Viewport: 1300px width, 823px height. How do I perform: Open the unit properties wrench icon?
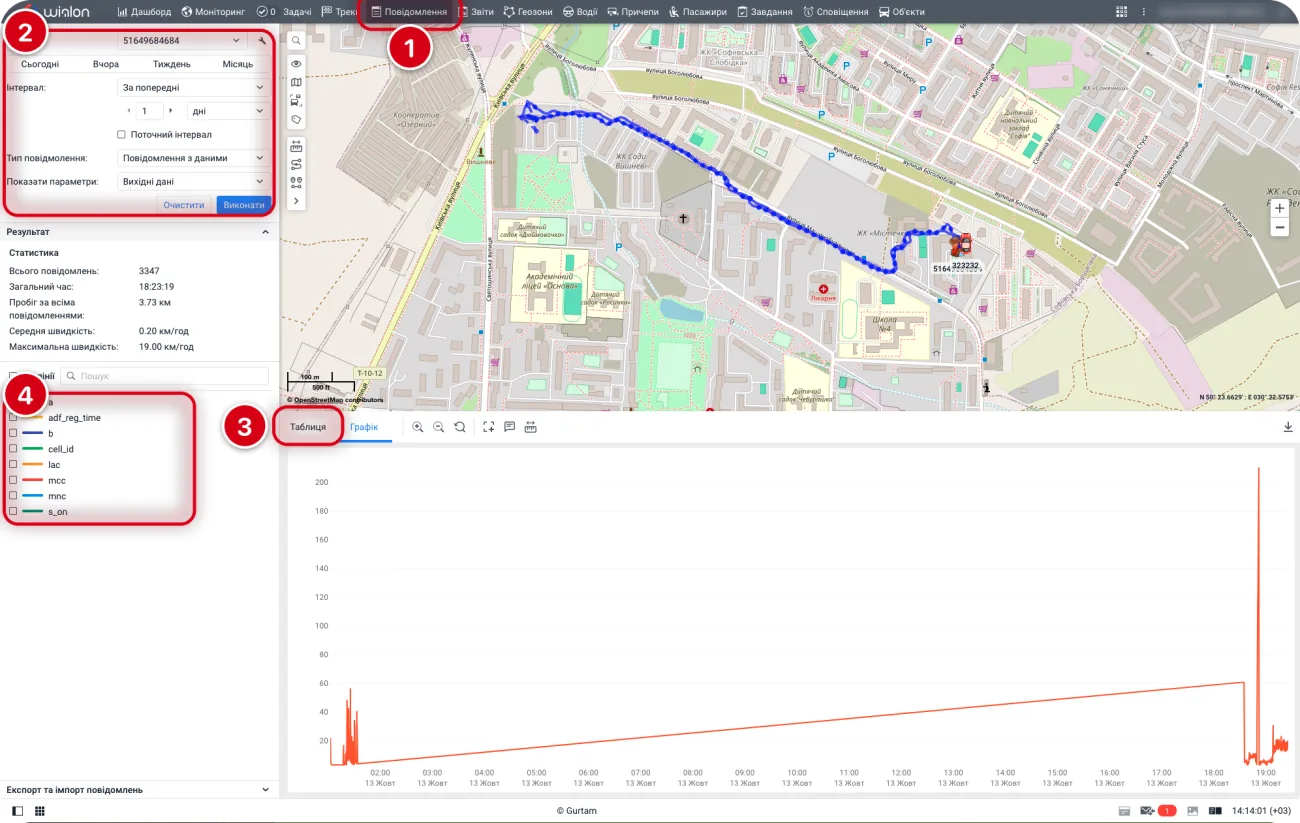click(x=262, y=41)
